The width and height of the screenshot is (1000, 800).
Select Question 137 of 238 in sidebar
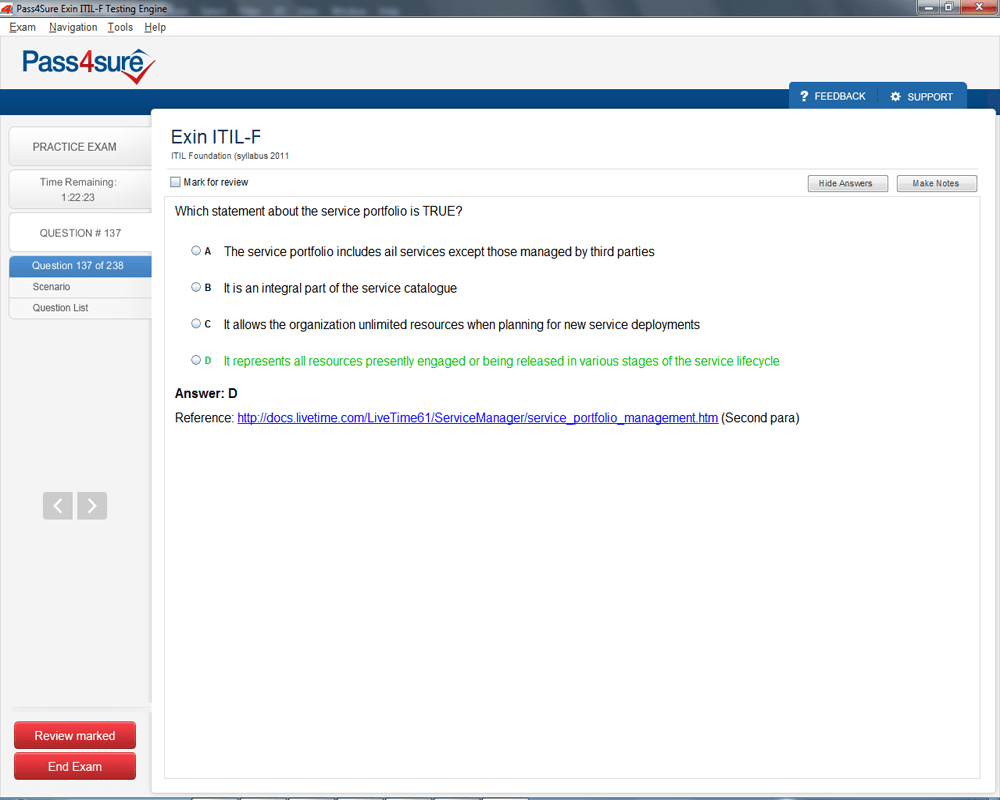(x=80, y=265)
